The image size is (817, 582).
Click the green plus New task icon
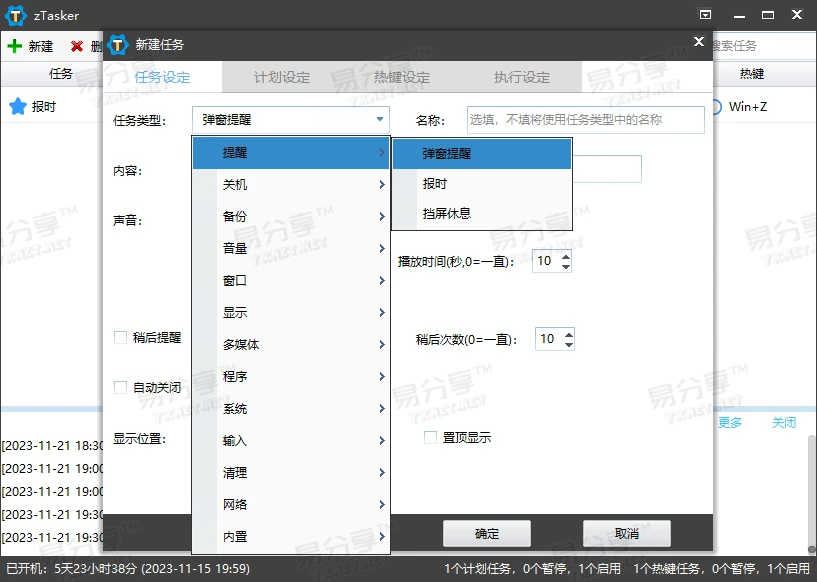tap(15, 46)
